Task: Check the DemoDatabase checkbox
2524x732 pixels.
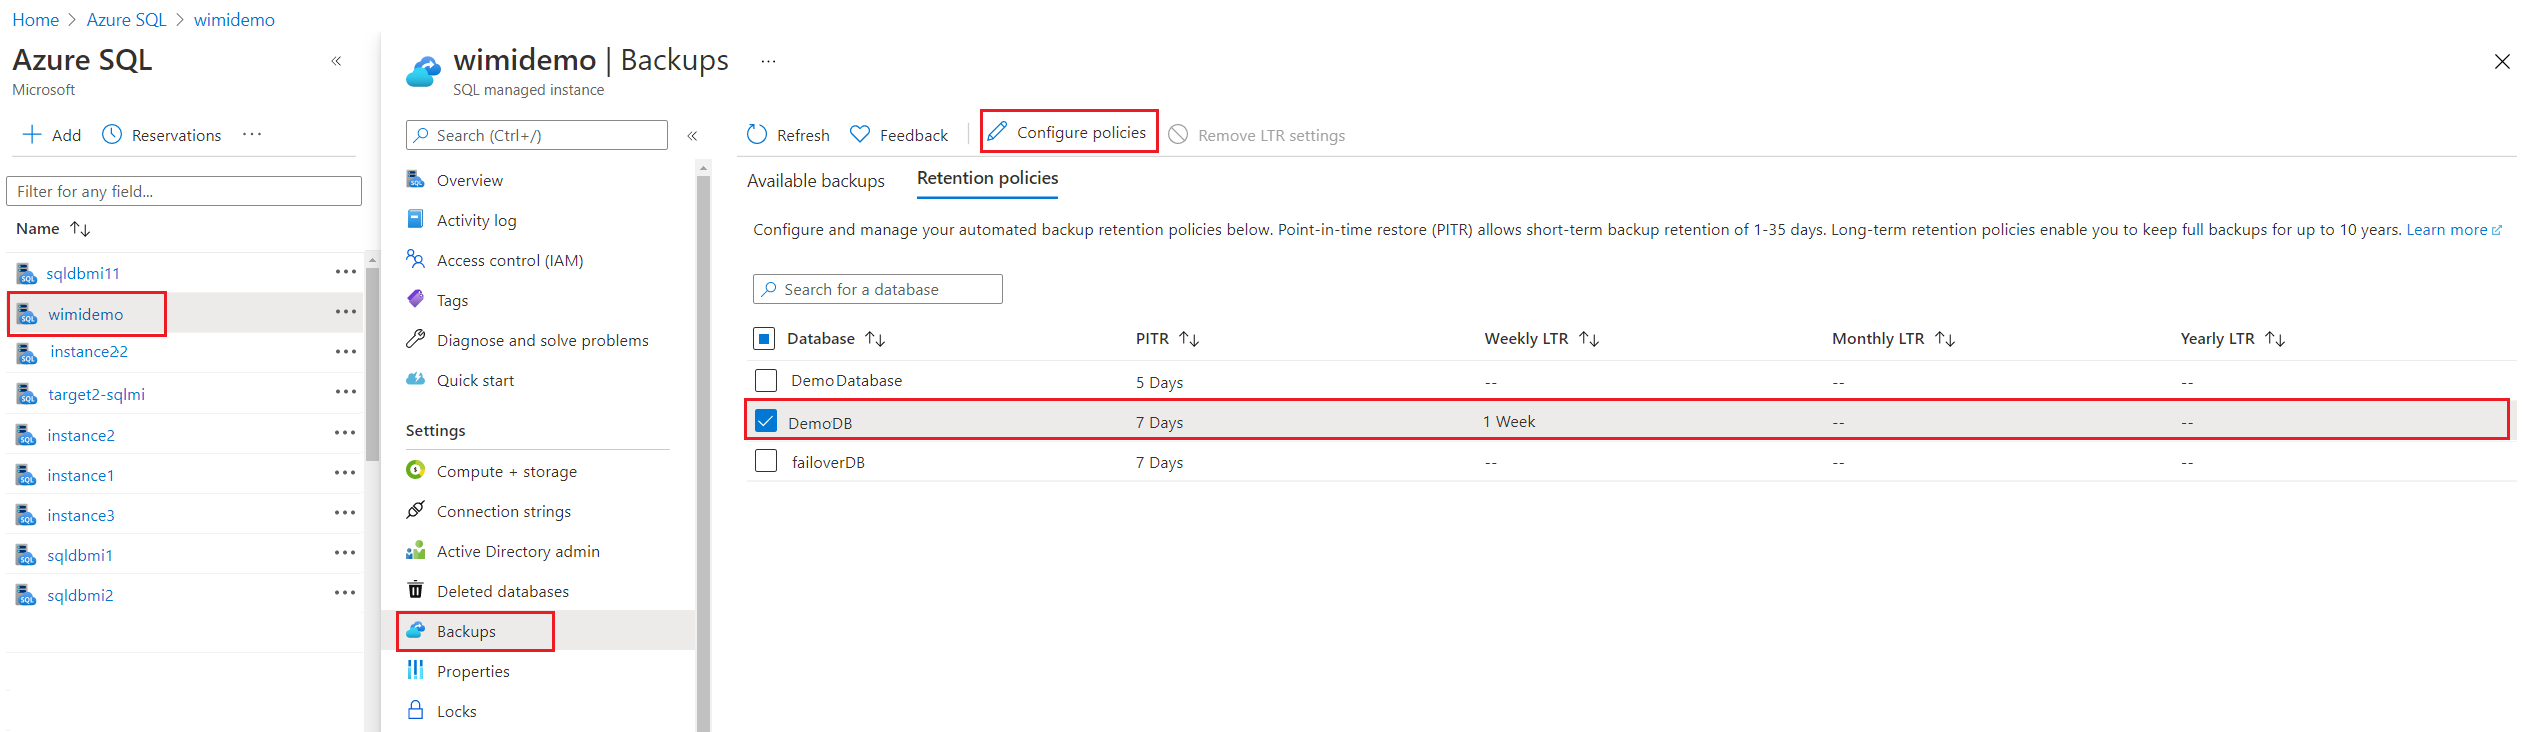Action: [766, 380]
